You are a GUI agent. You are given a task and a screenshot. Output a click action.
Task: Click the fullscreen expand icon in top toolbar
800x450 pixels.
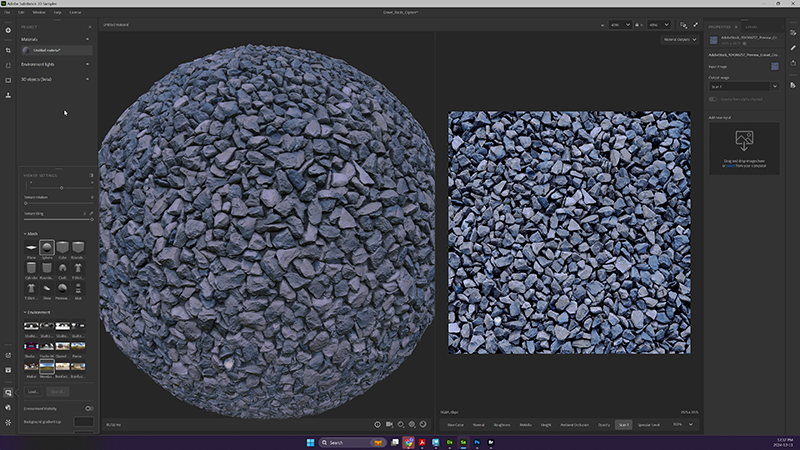click(x=696, y=24)
